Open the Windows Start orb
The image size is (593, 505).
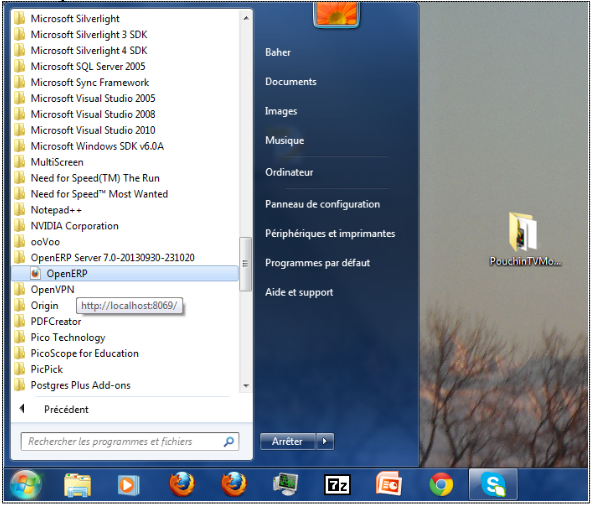[25, 485]
